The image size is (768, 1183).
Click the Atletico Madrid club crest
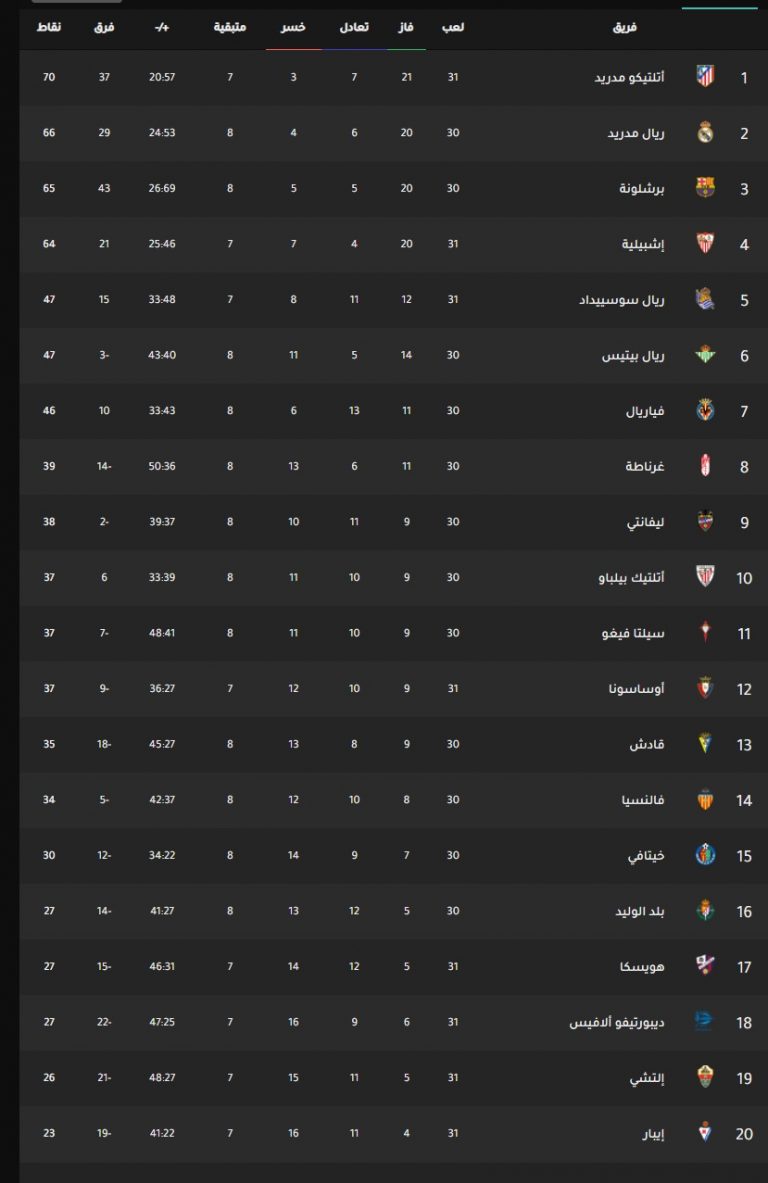(705, 76)
